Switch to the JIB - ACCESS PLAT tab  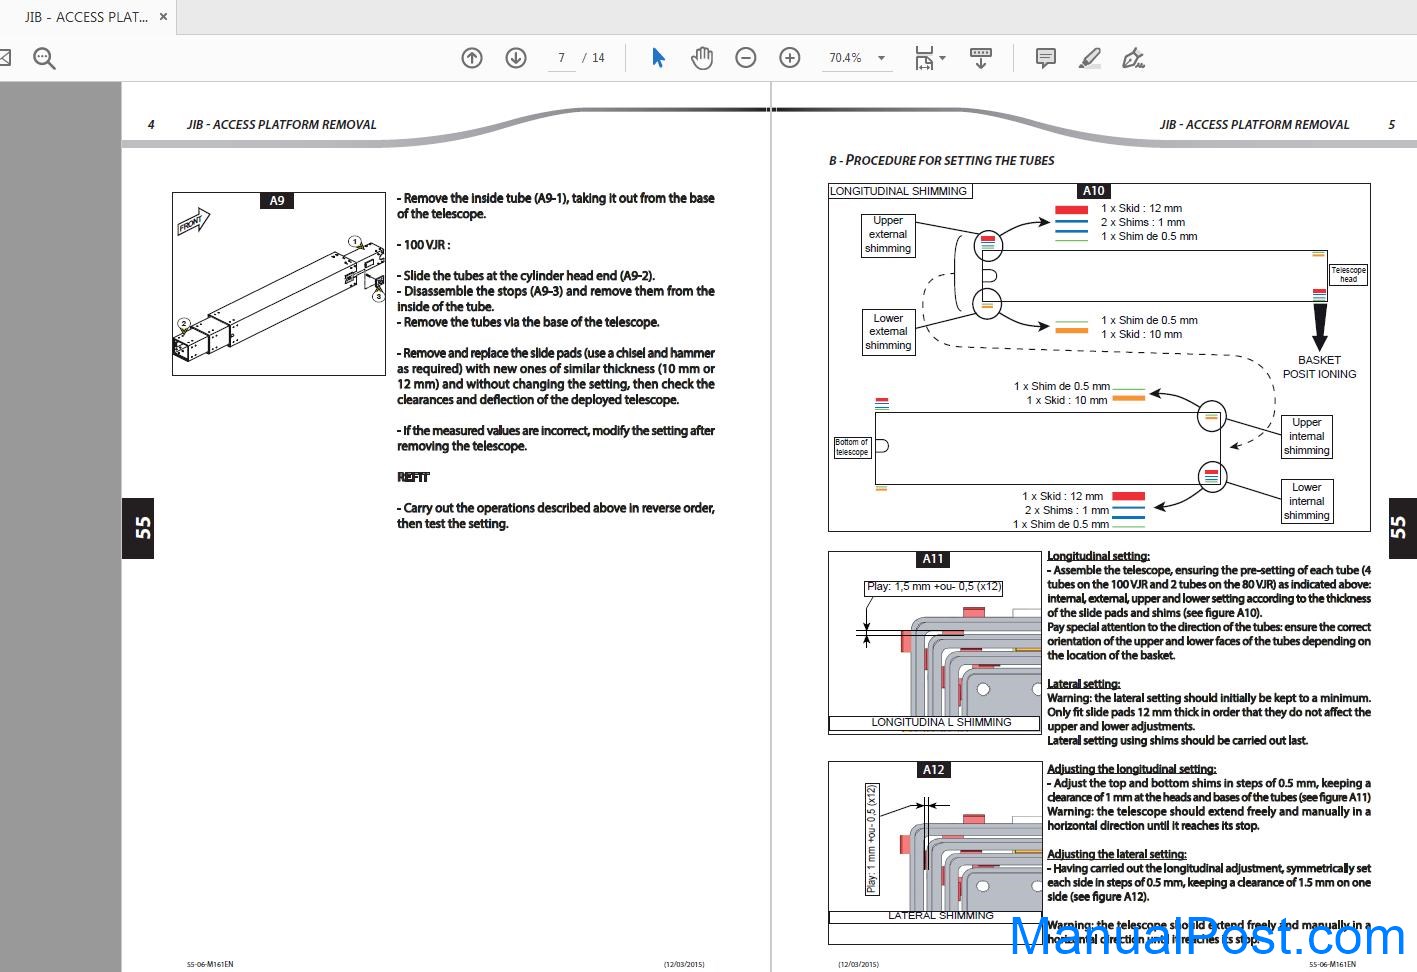coord(87,17)
